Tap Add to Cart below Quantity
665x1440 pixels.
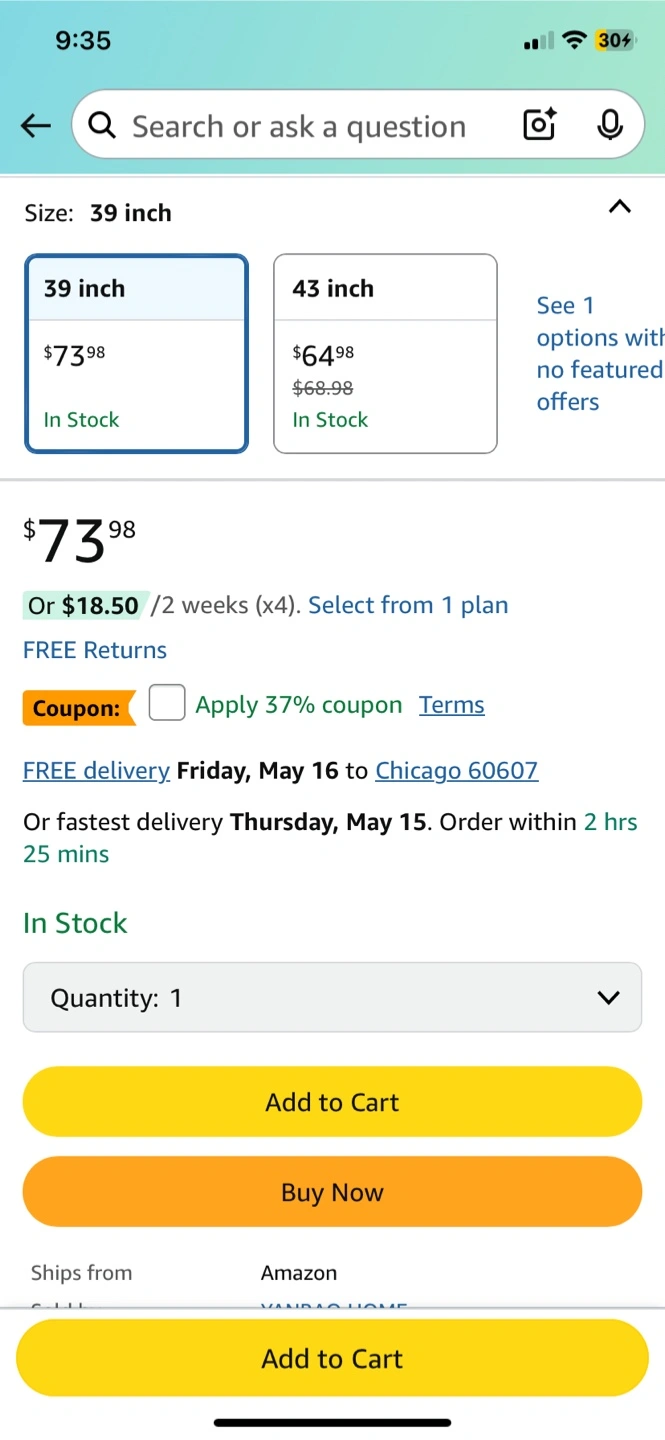pos(332,1102)
